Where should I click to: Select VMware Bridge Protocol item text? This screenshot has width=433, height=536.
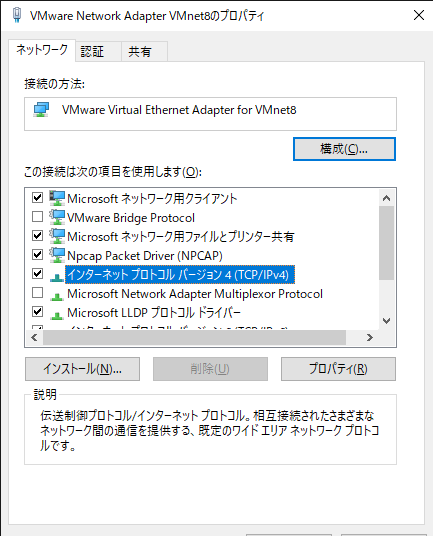tap(131, 217)
